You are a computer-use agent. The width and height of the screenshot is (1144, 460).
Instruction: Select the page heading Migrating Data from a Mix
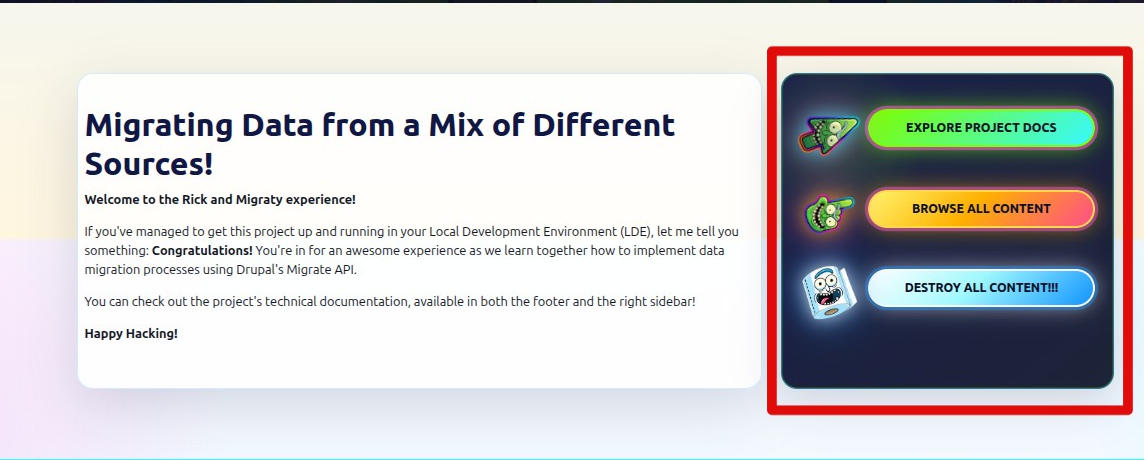380,145
